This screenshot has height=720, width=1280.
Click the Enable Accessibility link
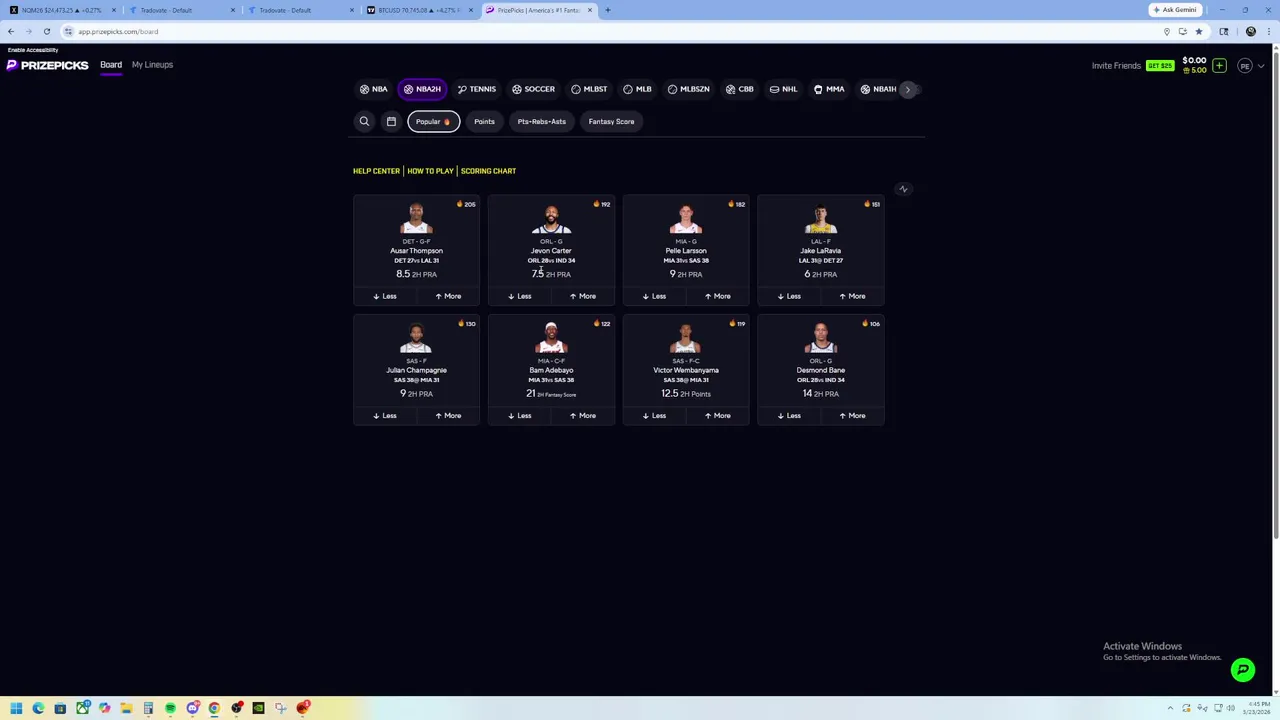[33, 50]
